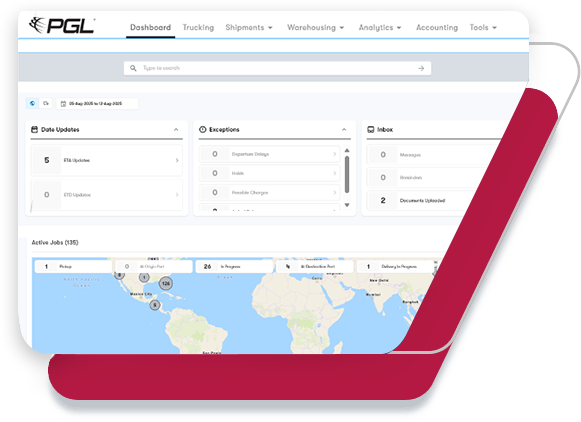581x422 pixels.
Task: Click the Exceptions clock icon
Action: click(203, 129)
